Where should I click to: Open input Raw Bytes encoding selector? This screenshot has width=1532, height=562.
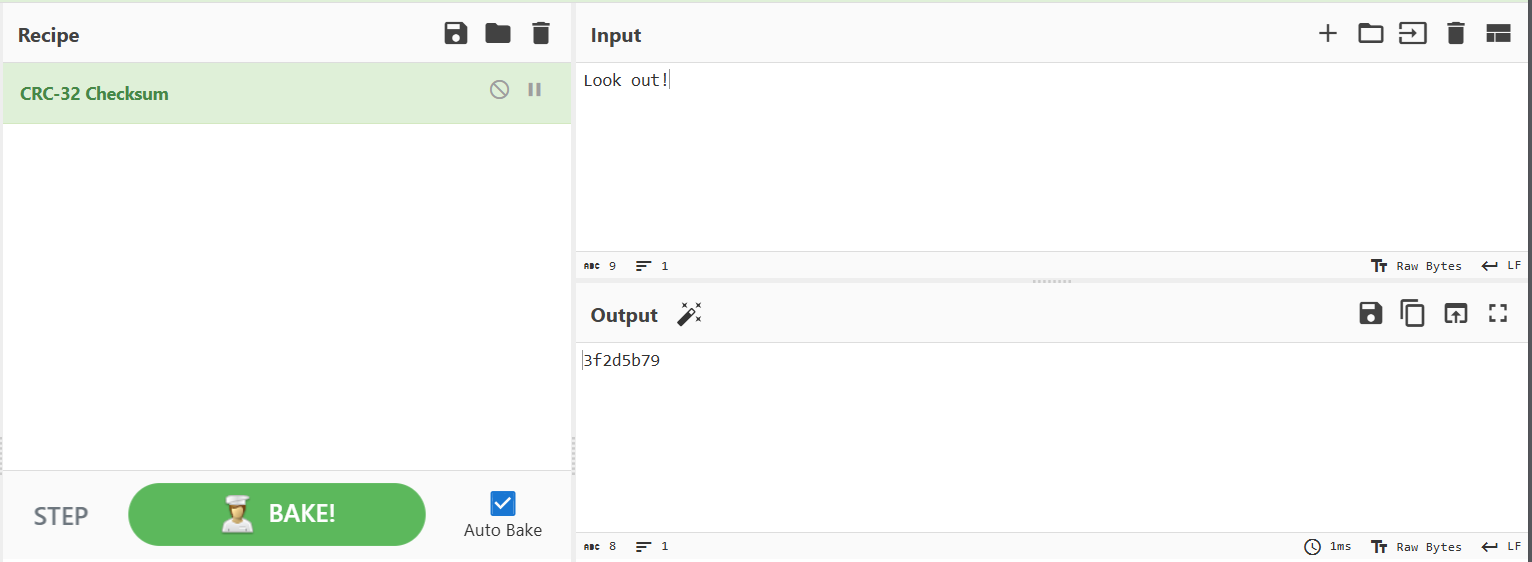tap(1416, 266)
